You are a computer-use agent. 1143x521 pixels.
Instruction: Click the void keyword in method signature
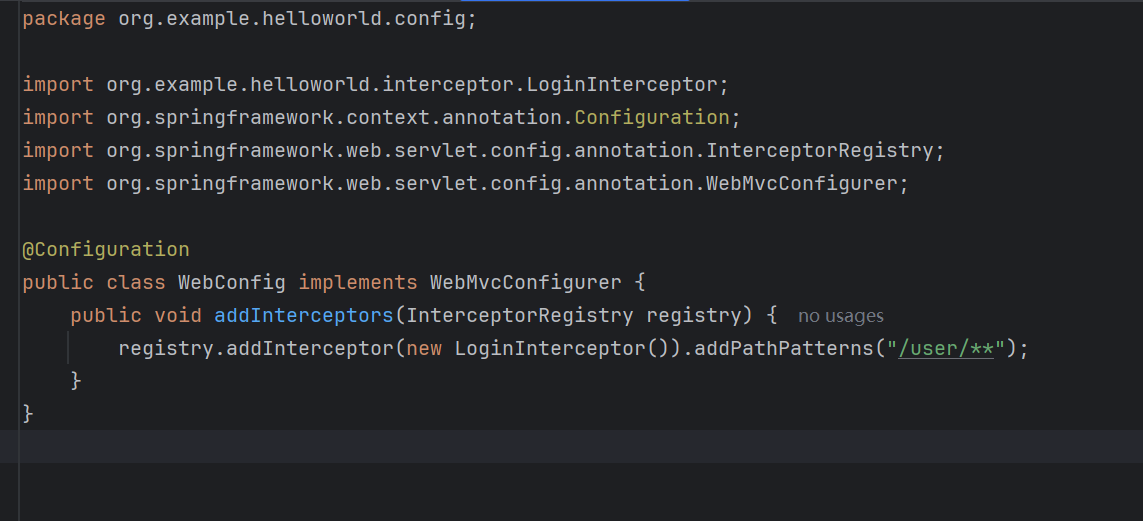(178, 315)
